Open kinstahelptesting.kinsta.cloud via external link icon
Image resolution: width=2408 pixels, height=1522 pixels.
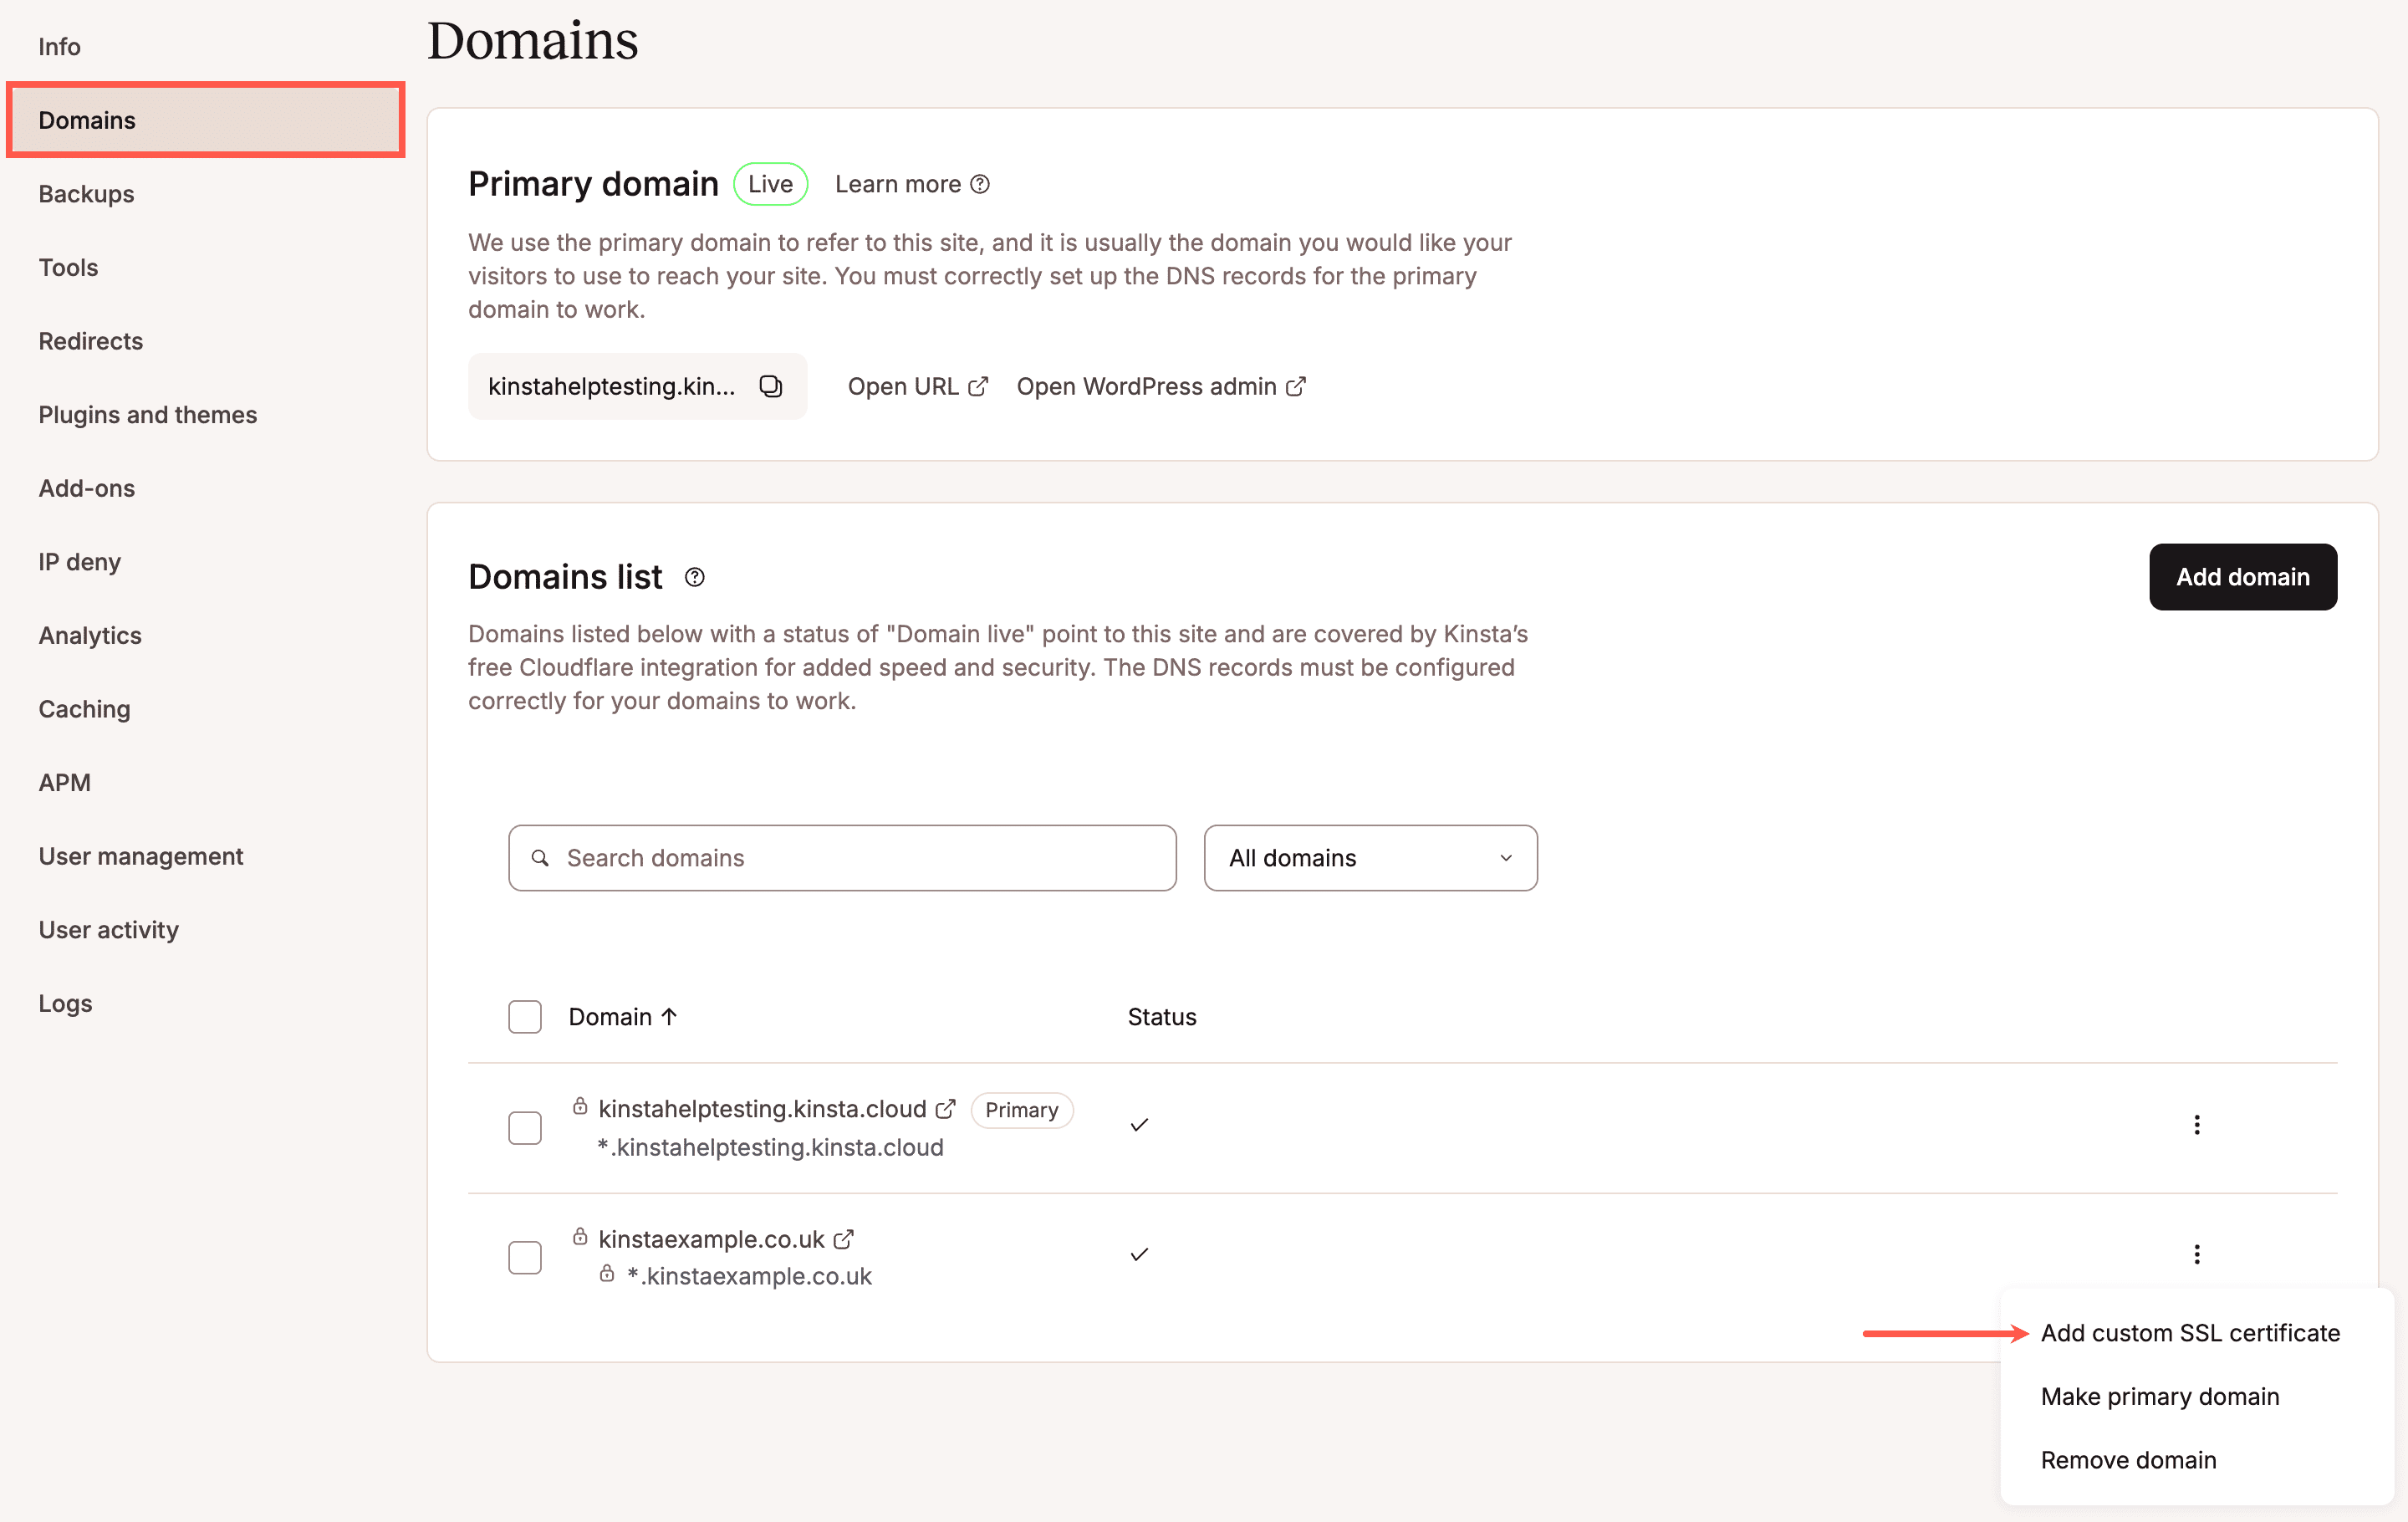945,1108
